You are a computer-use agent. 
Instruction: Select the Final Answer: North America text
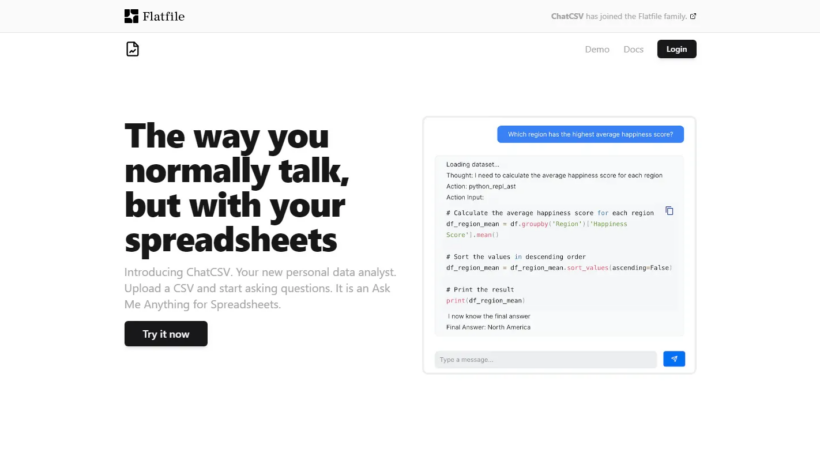click(488, 327)
